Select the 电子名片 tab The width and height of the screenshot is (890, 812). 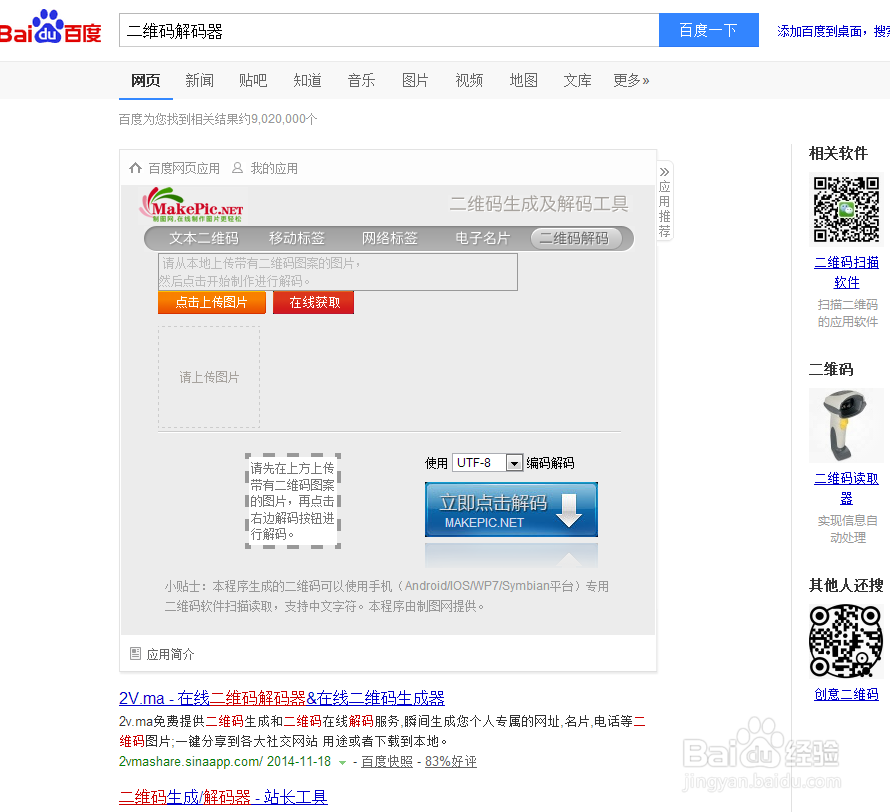coord(483,238)
